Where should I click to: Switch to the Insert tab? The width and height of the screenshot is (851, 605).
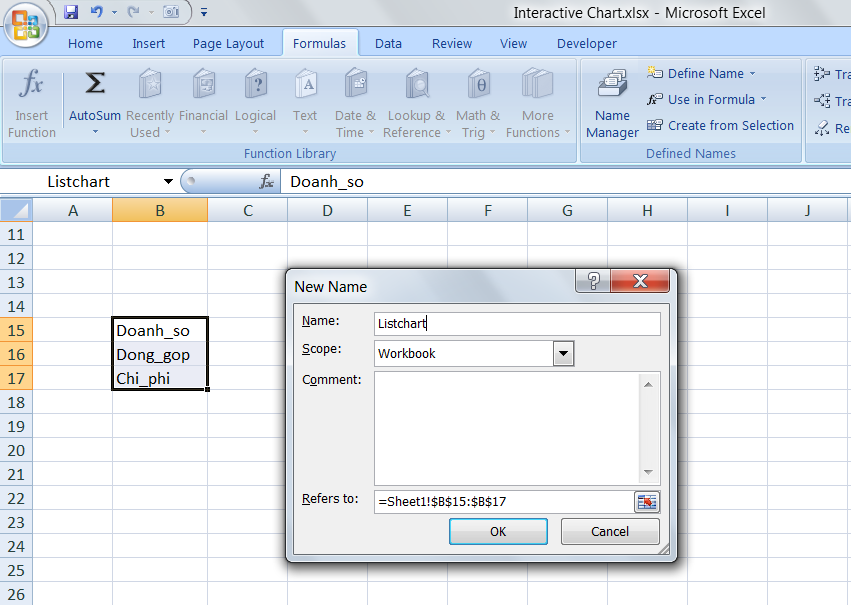[149, 43]
